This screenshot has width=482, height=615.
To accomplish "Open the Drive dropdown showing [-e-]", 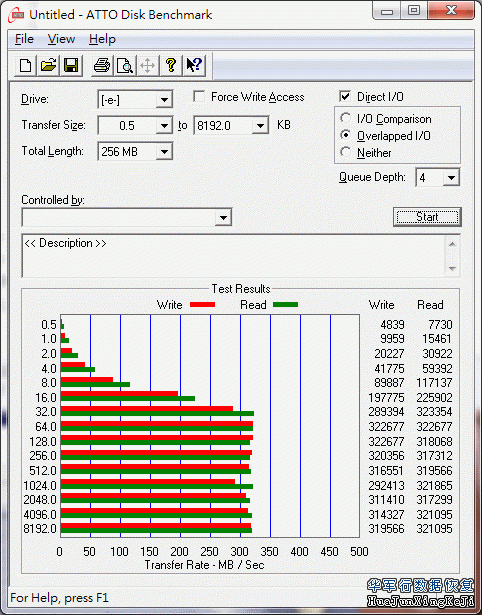I will click(164, 100).
